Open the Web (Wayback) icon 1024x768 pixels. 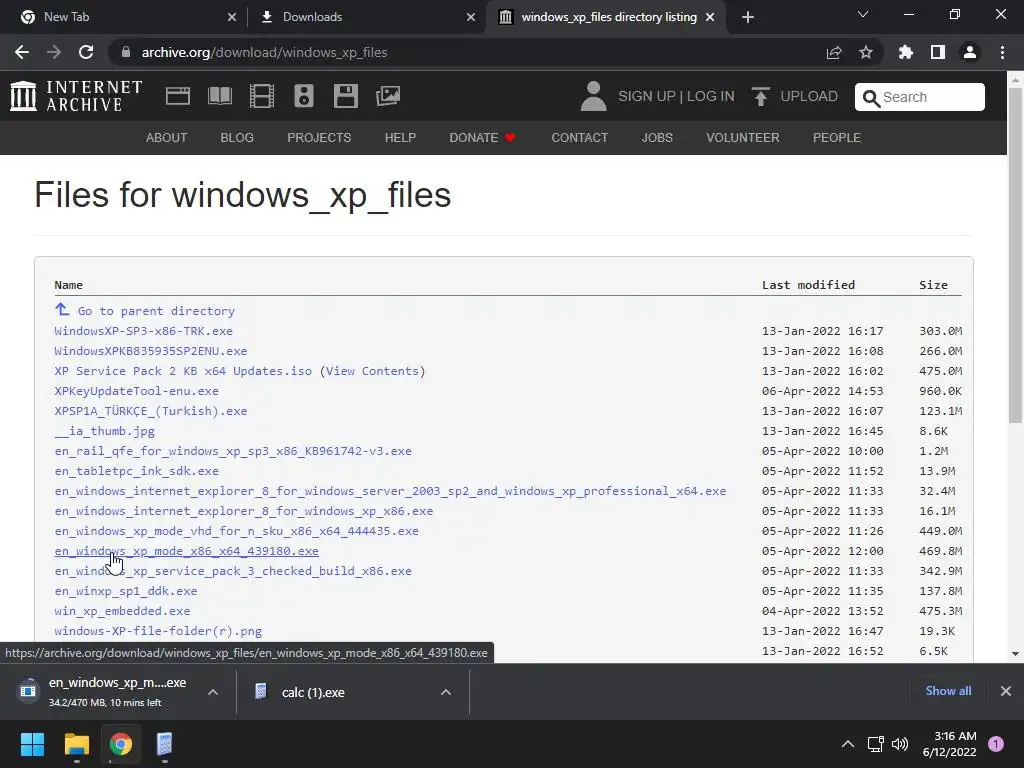pos(178,96)
